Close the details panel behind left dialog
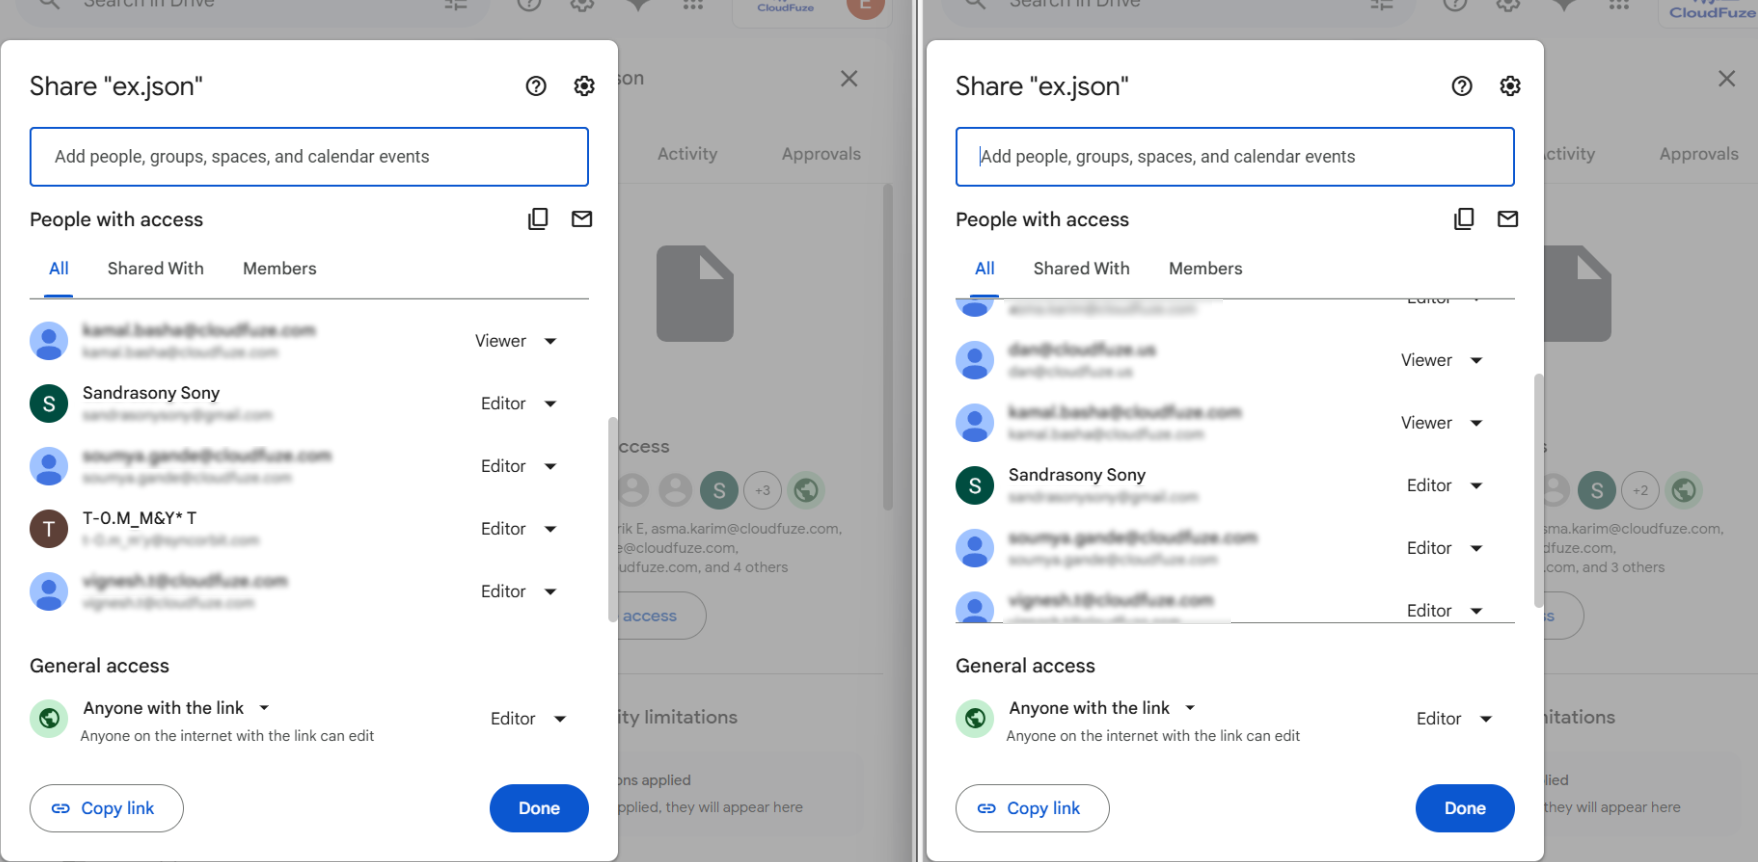This screenshot has width=1758, height=862. pos(849,79)
